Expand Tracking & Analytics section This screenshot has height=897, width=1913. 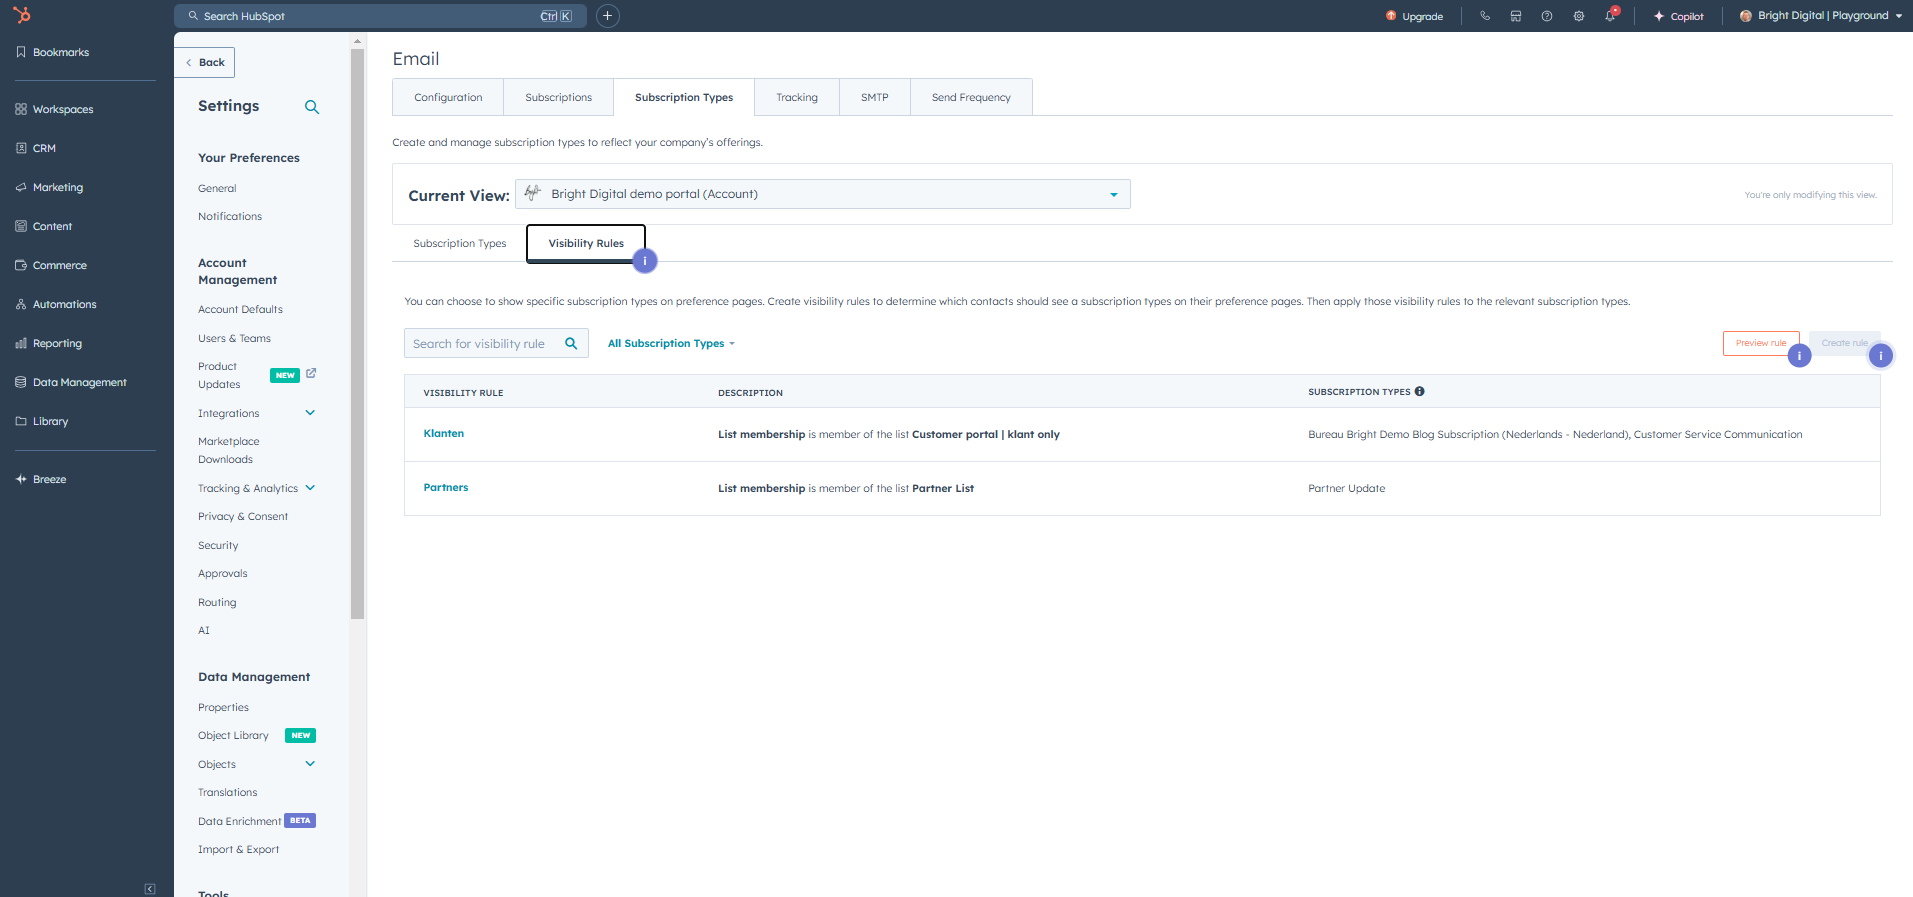[x=310, y=488]
